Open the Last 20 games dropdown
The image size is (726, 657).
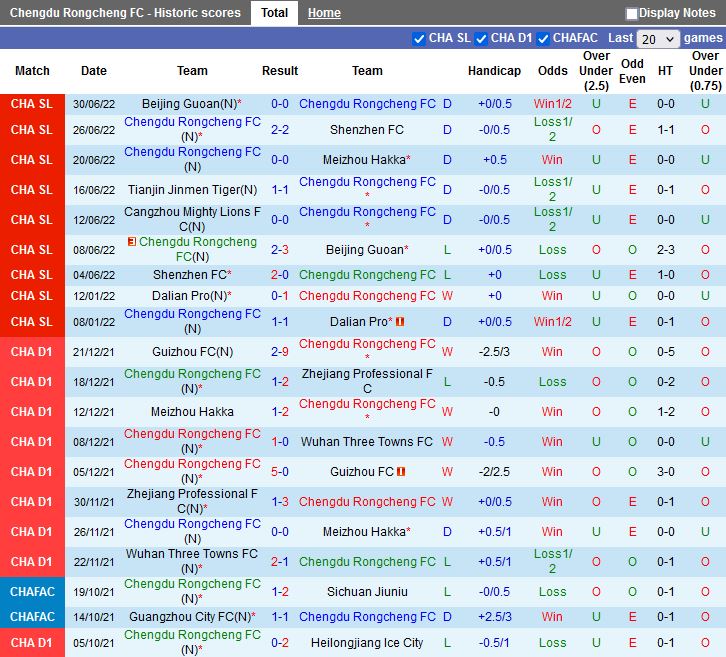point(659,39)
